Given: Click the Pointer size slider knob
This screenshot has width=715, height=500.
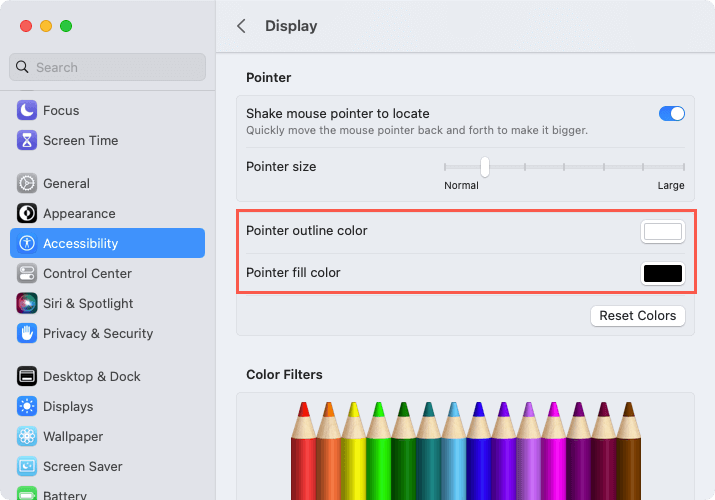Looking at the screenshot, I should pos(485,167).
